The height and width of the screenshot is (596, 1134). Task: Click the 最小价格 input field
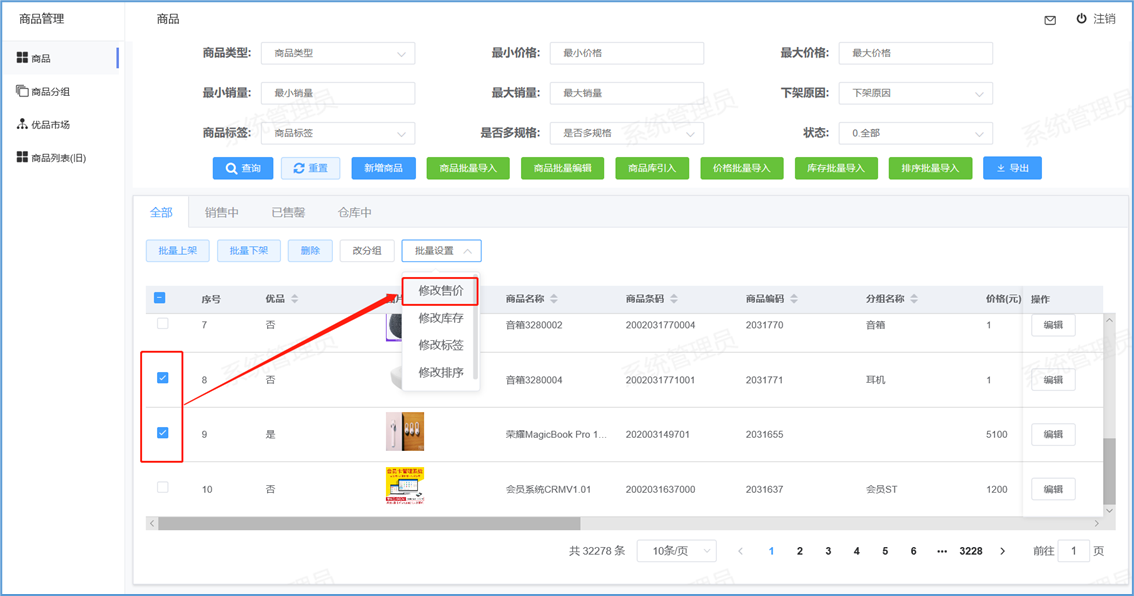pyautogui.click(x=626, y=54)
